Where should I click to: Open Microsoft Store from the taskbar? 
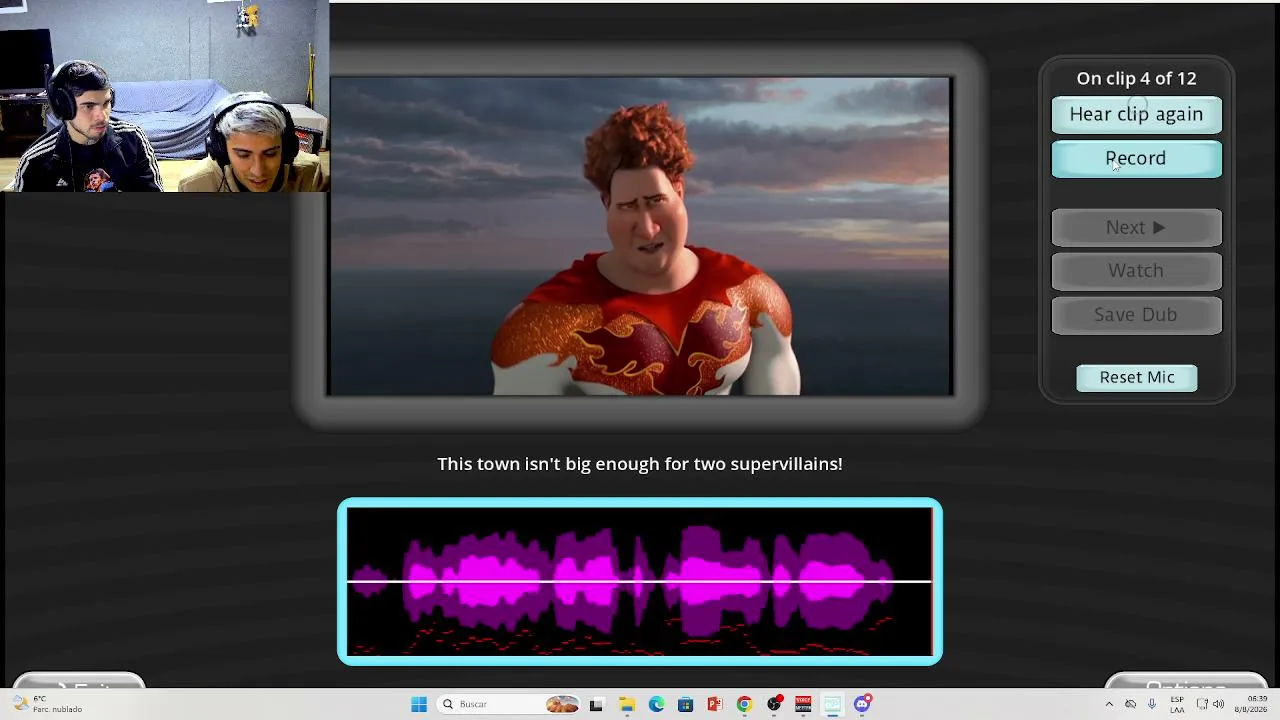coord(685,704)
